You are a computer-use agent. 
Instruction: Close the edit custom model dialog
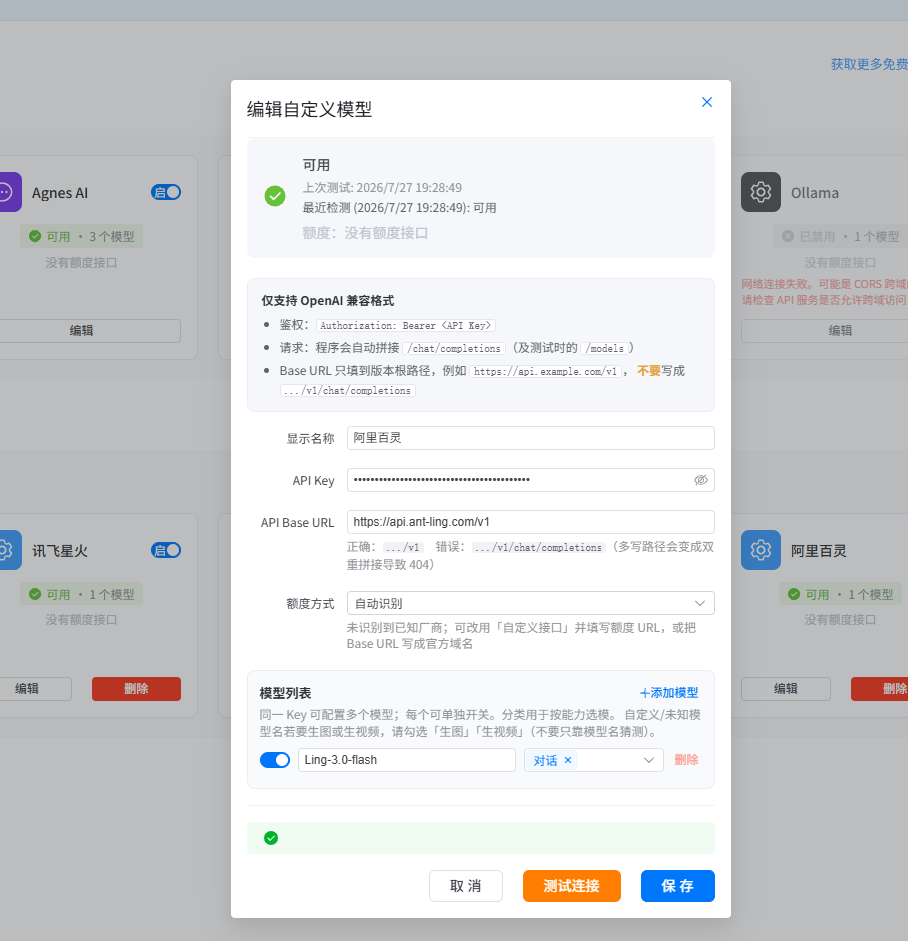coord(706,102)
